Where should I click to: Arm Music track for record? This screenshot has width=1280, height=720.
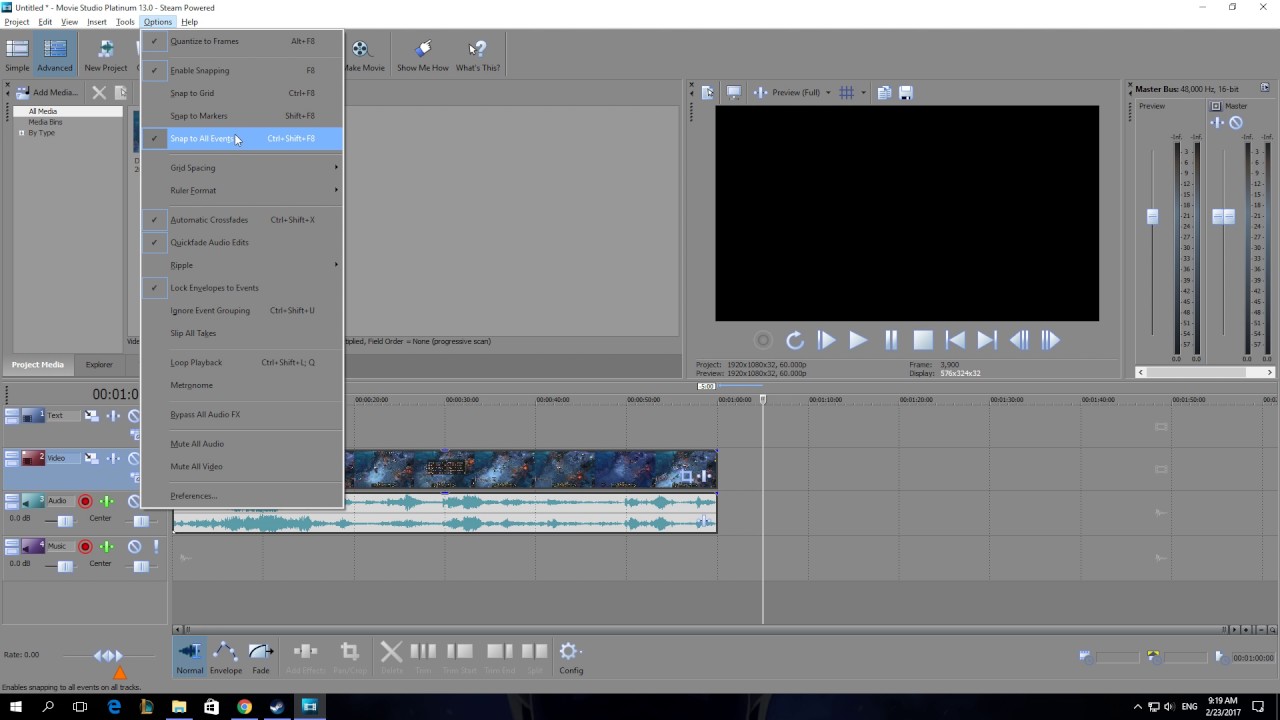click(x=85, y=547)
